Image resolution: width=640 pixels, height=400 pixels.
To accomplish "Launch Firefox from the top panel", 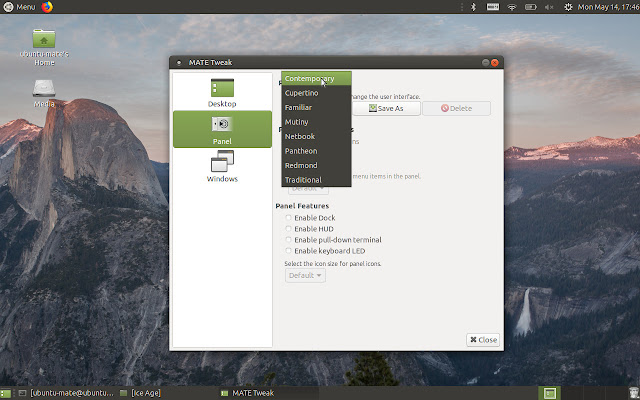I will coord(47,7).
